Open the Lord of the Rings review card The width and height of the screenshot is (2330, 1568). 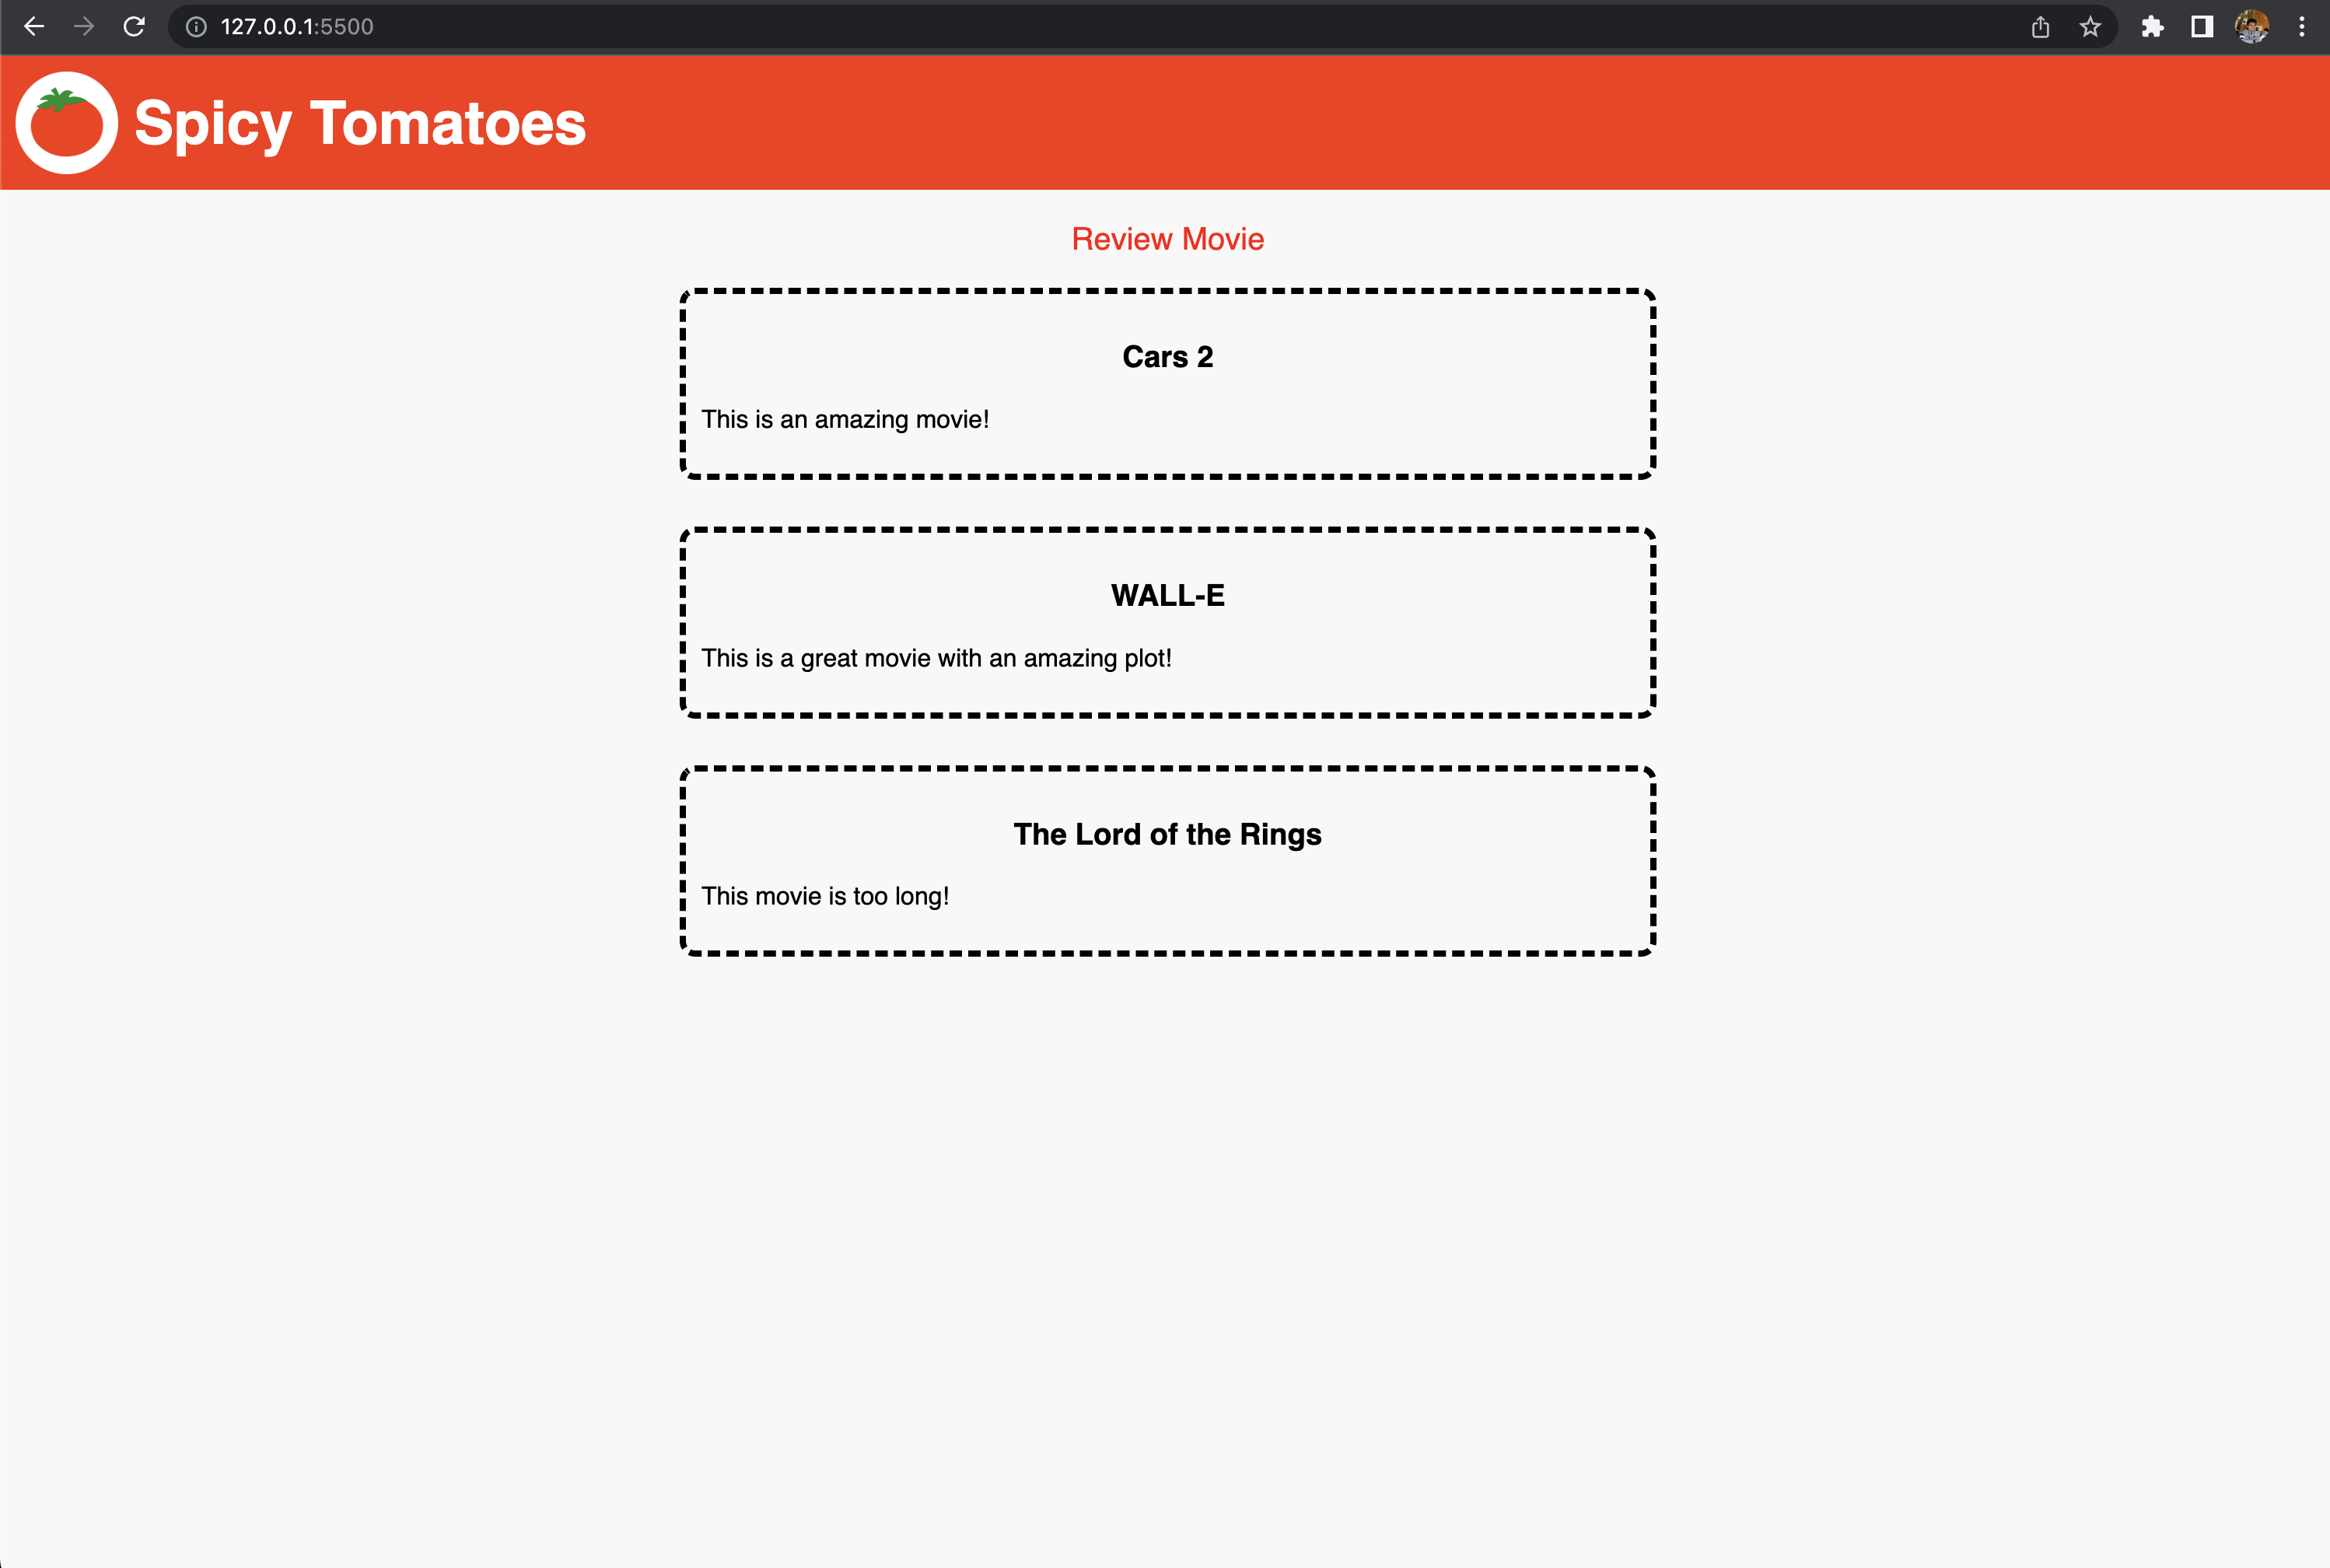pyautogui.click(x=1165, y=859)
